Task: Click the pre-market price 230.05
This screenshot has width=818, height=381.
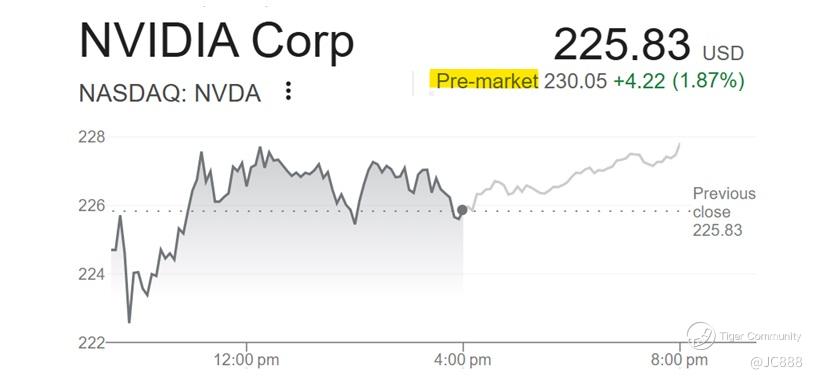Action: click(575, 81)
